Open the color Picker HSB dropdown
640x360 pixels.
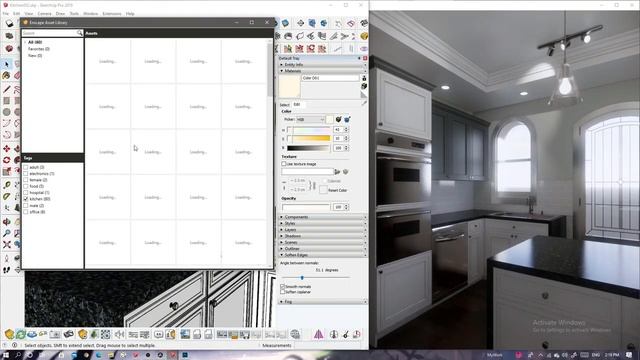310,120
